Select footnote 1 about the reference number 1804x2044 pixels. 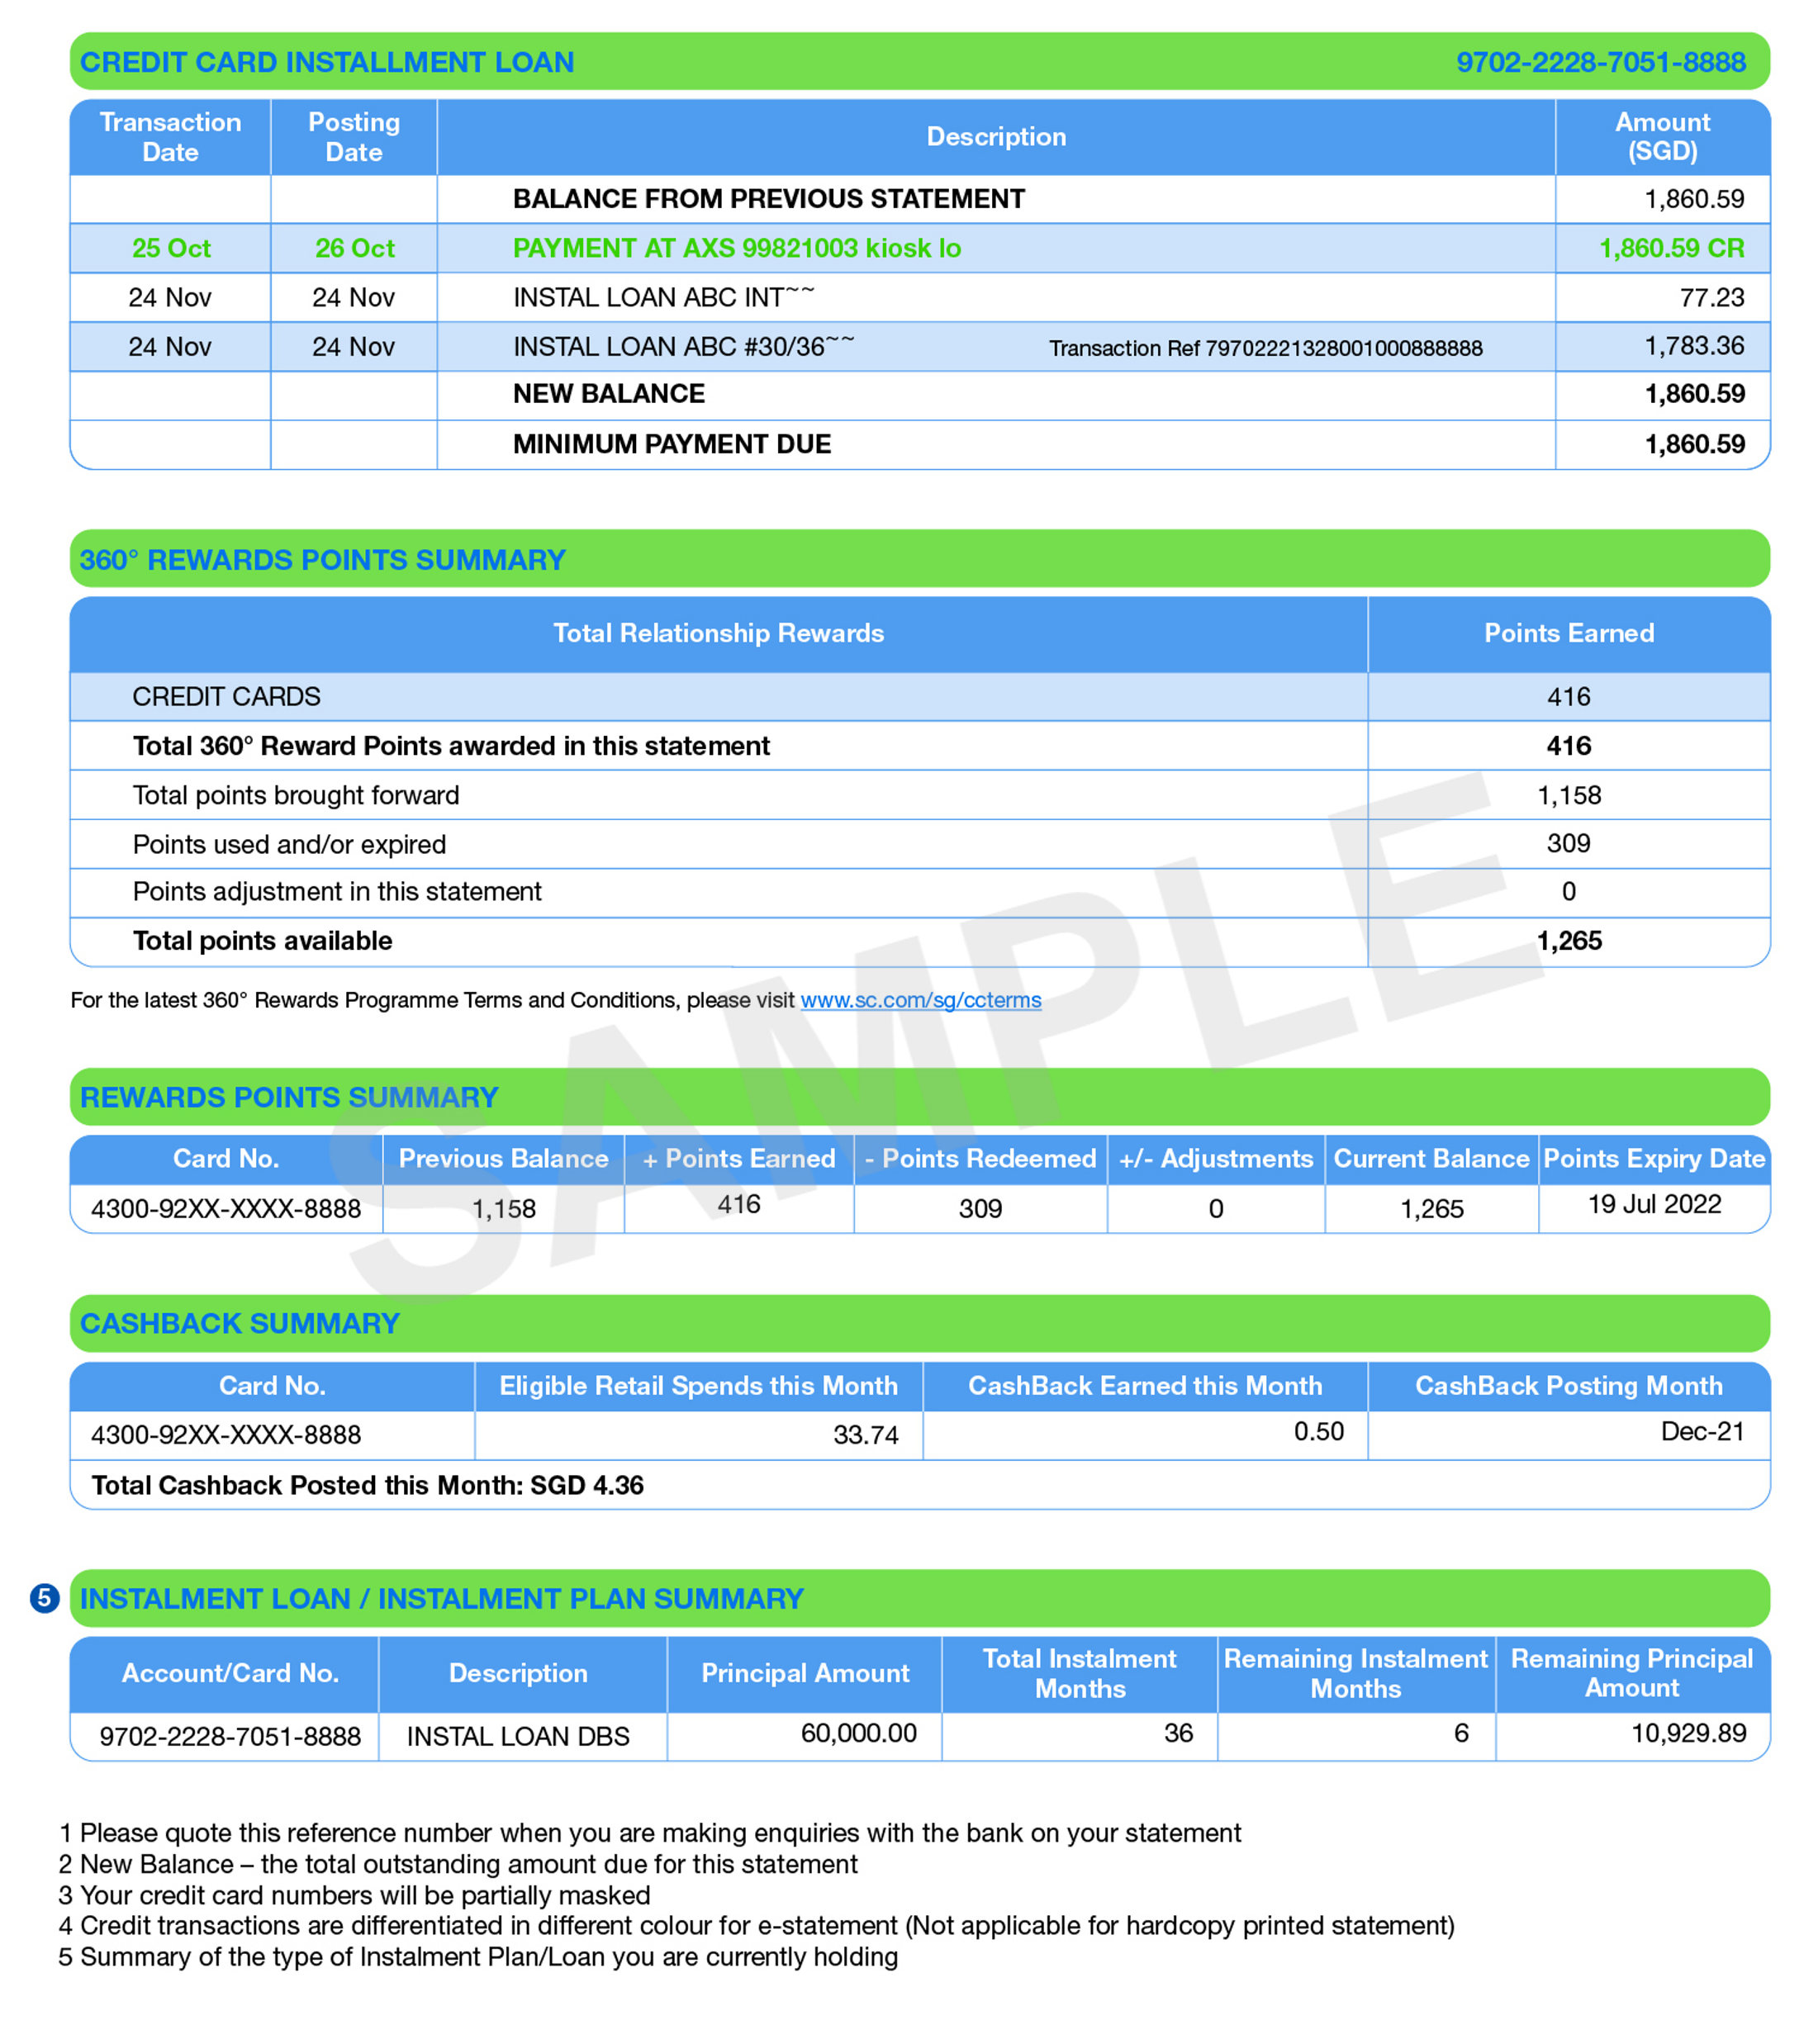tap(650, 1833)
